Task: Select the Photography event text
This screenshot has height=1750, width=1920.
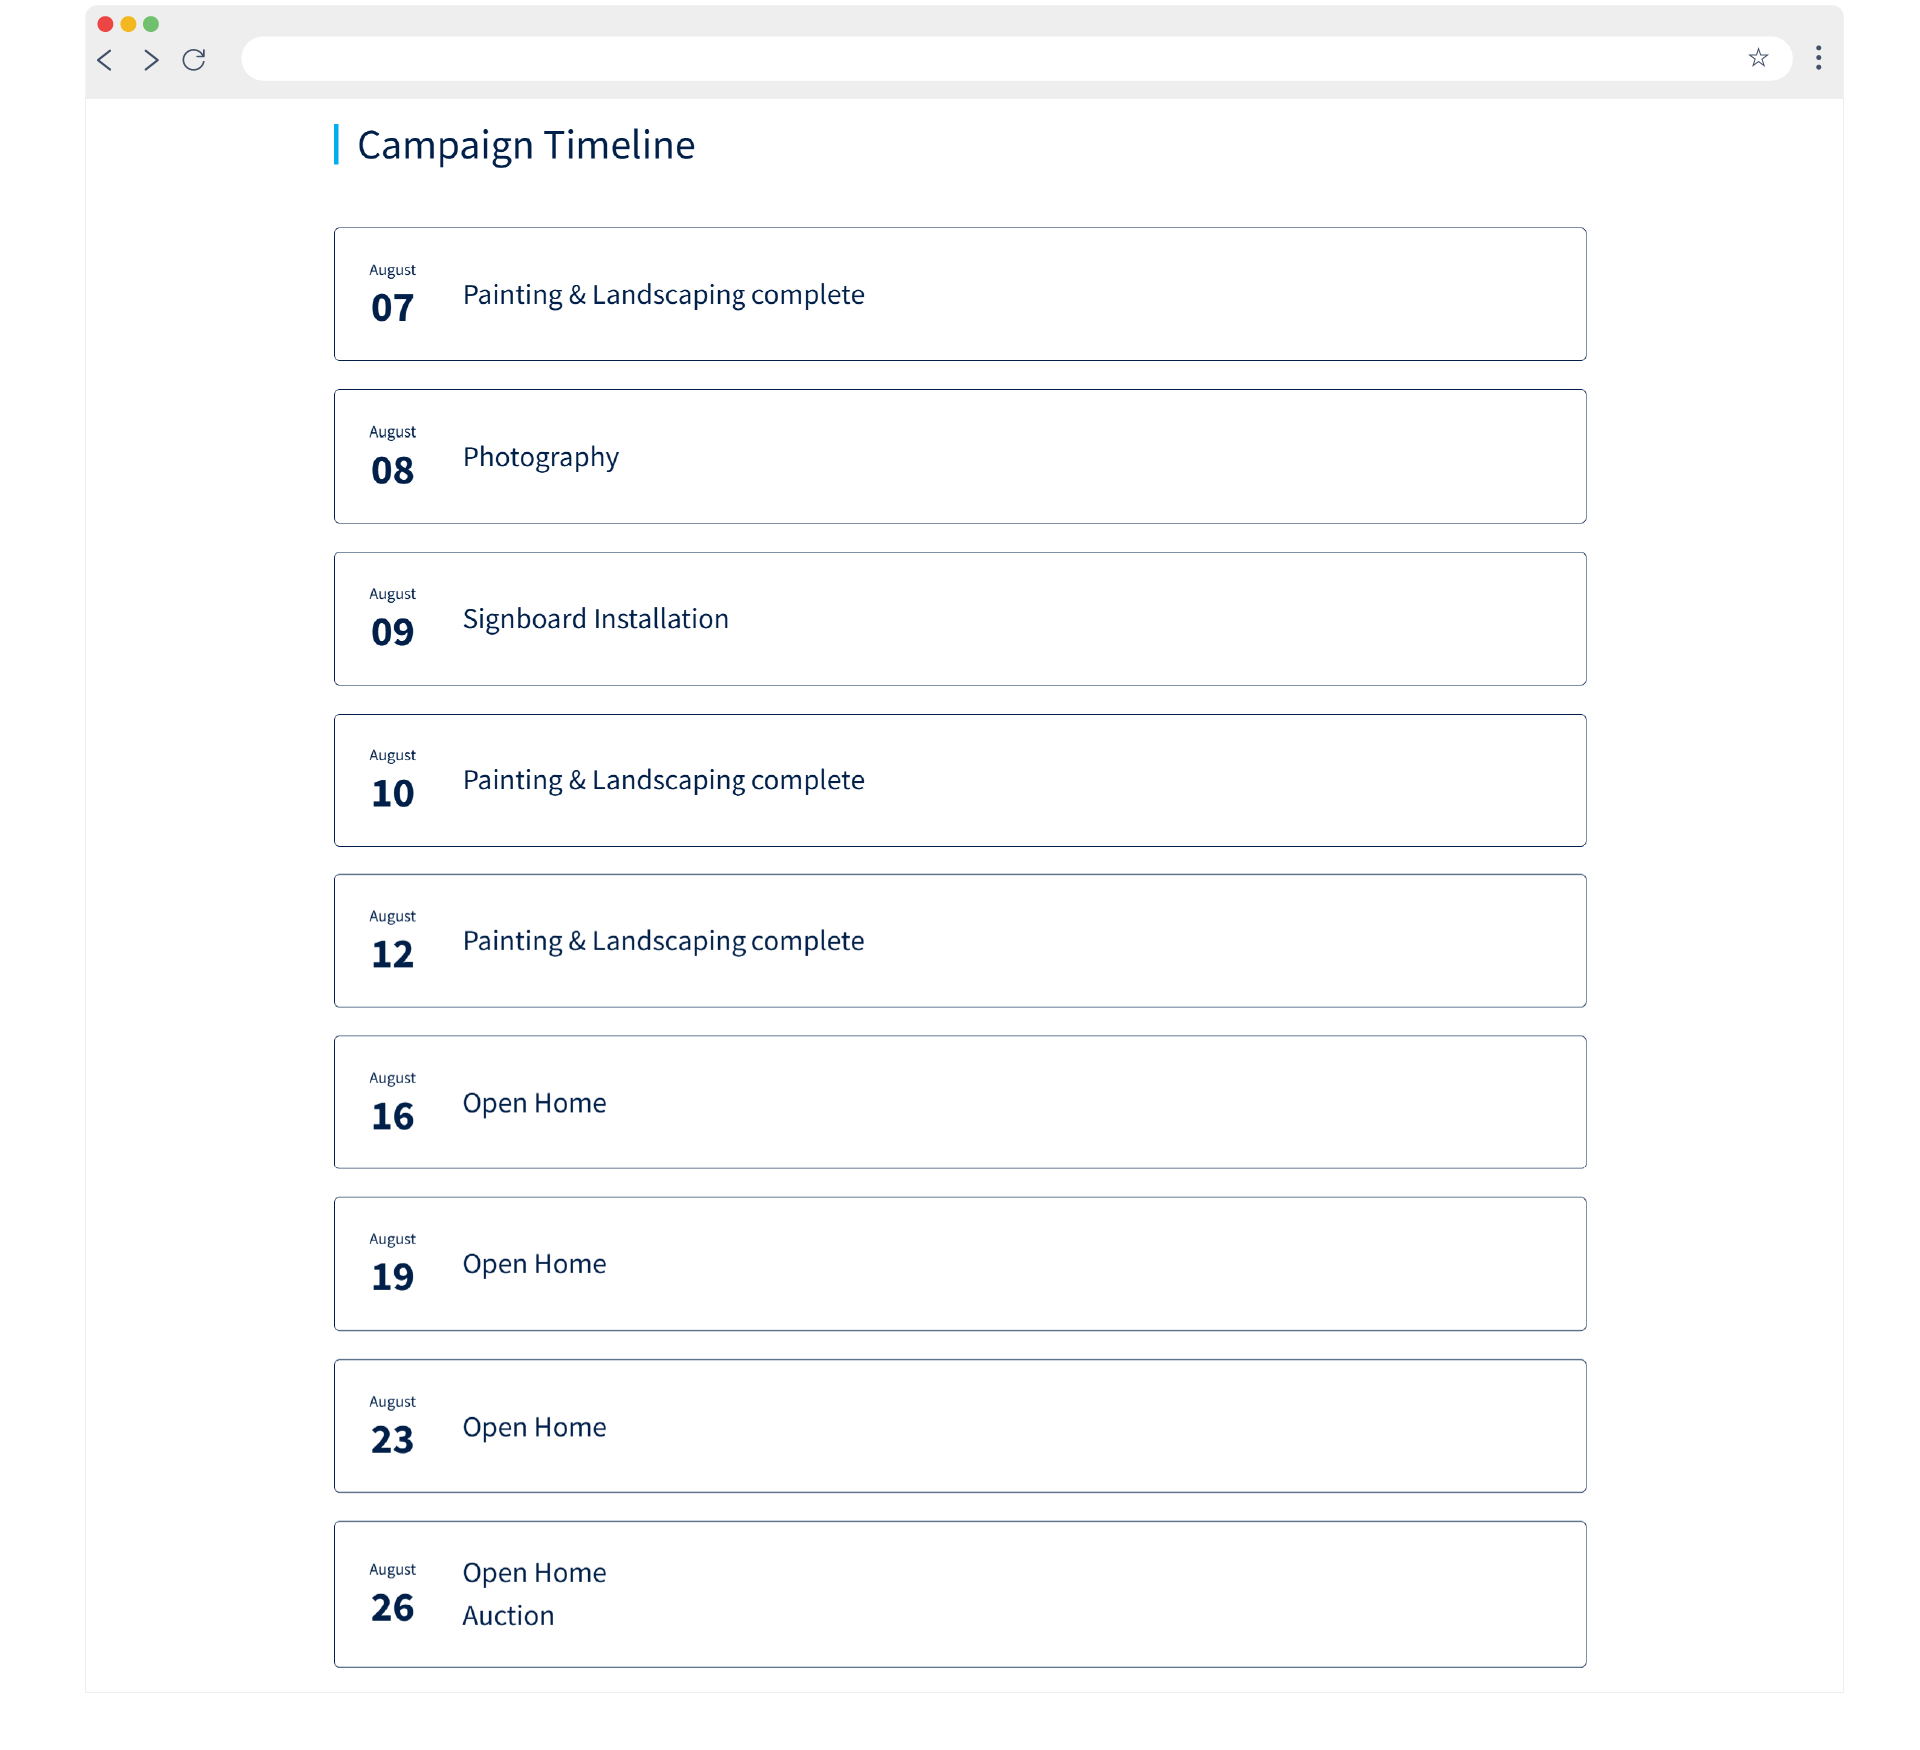Action: [x=541, y=457]
